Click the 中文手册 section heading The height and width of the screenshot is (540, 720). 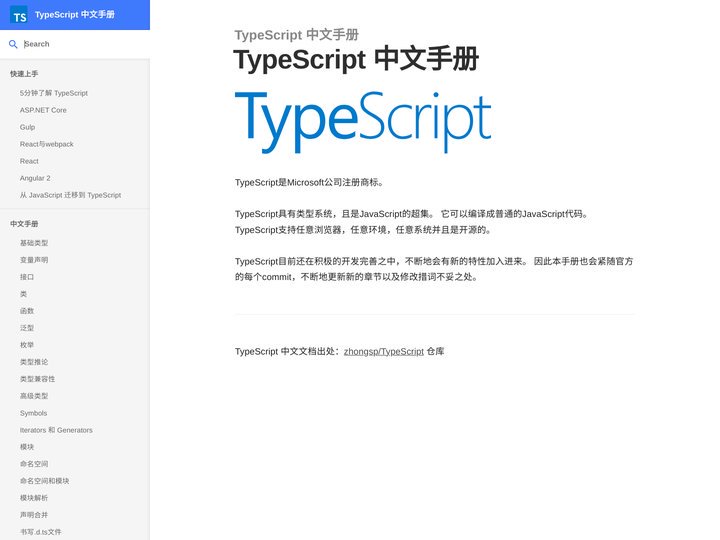click(x=24, y=224)
